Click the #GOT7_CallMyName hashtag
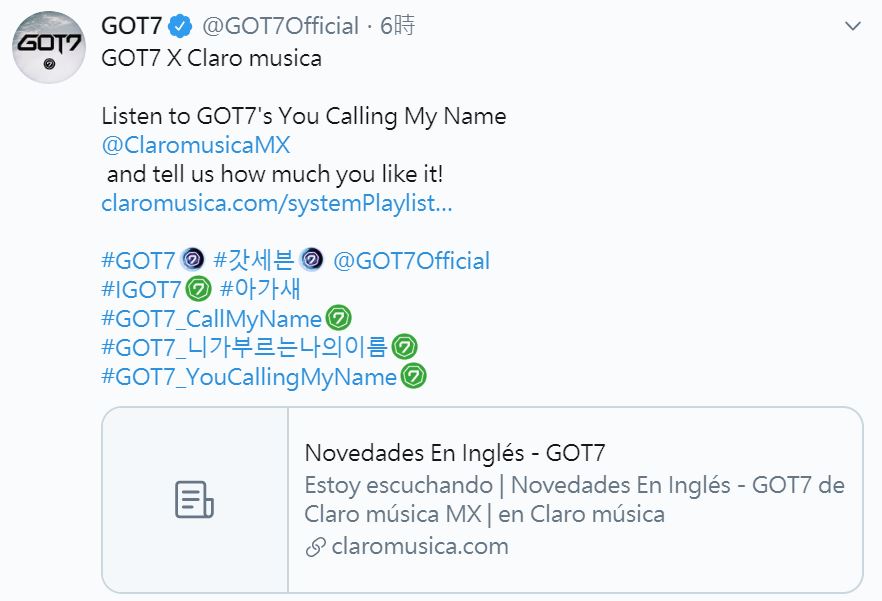The image size is (882, 601). pyautogui.click(x=212, y=319)
